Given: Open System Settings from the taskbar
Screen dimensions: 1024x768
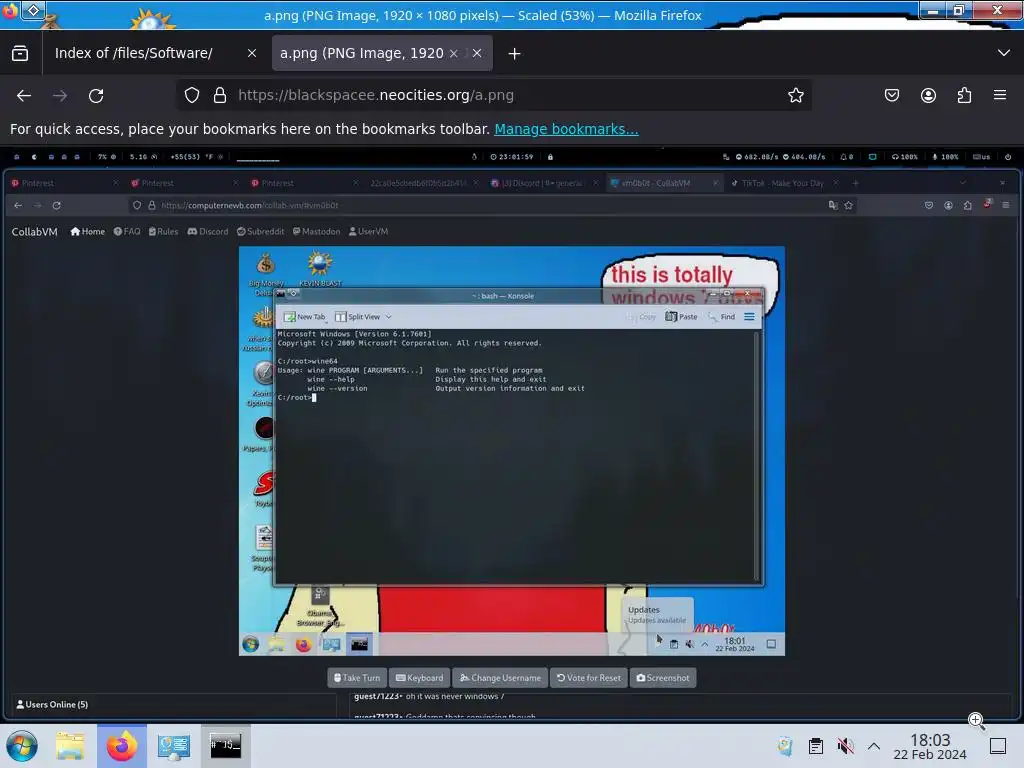Looking at the screenshot, I should pyautogui.click(x=174, y=746).
